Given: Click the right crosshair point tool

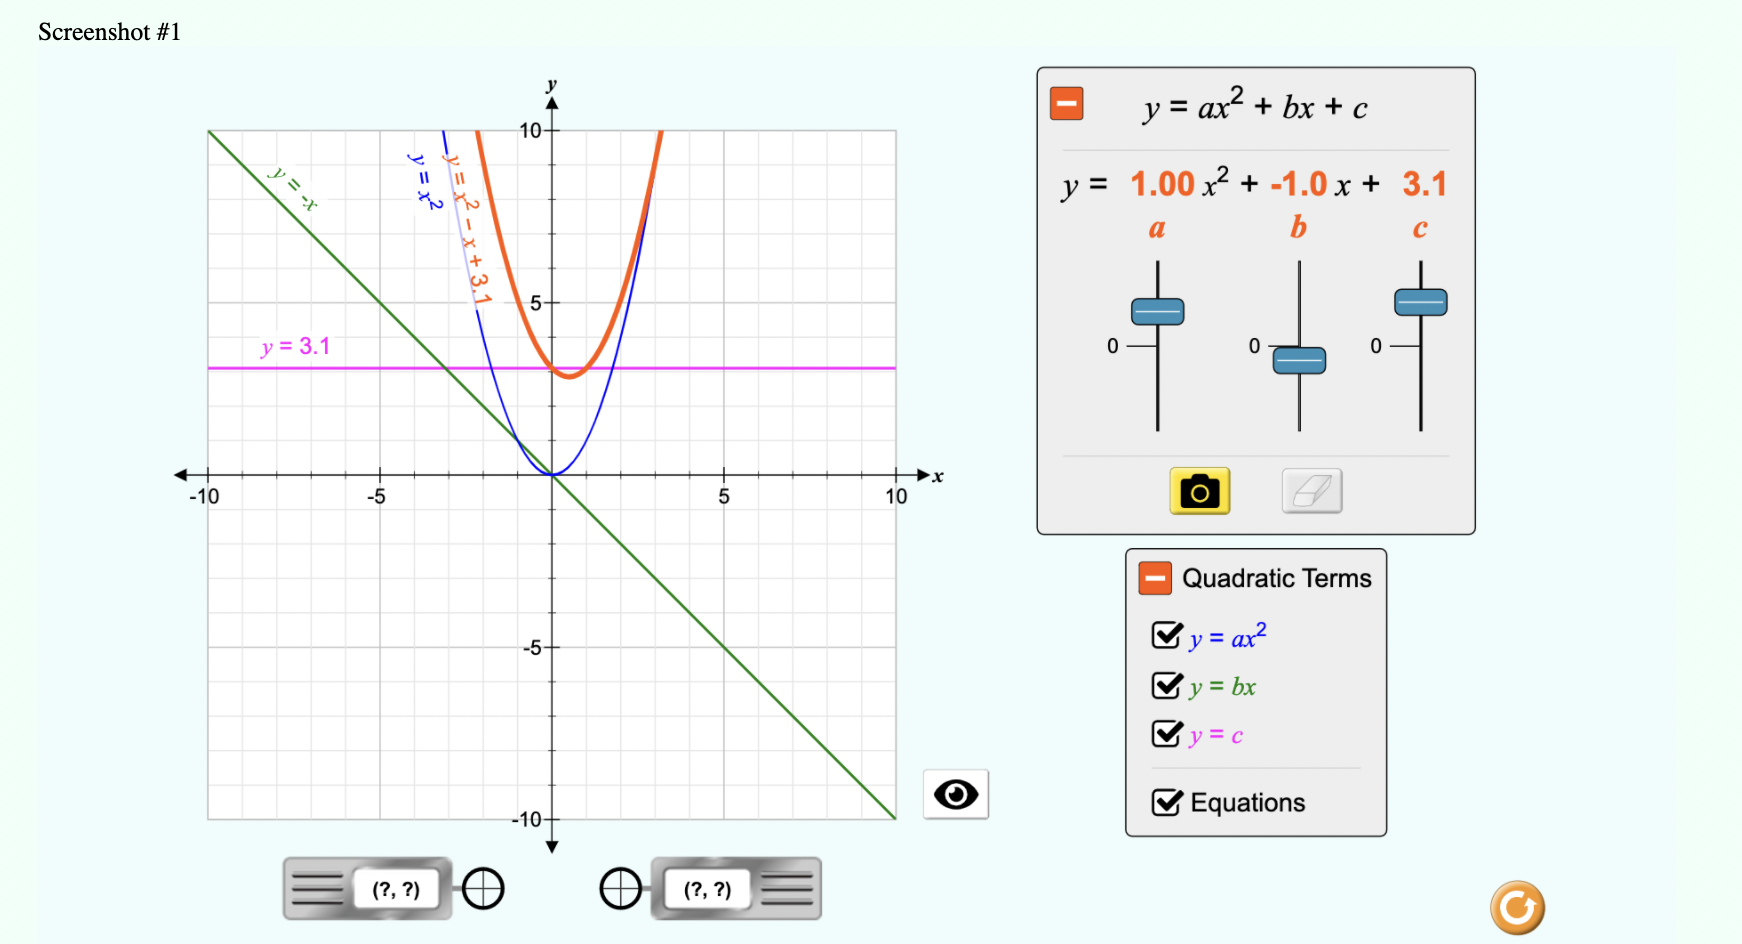Looking at the screenshot, I should (620, 888).
